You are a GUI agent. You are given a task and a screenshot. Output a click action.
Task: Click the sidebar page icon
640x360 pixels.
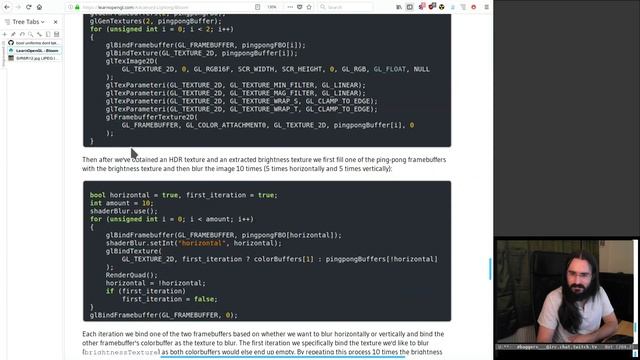tap(48, 34)
